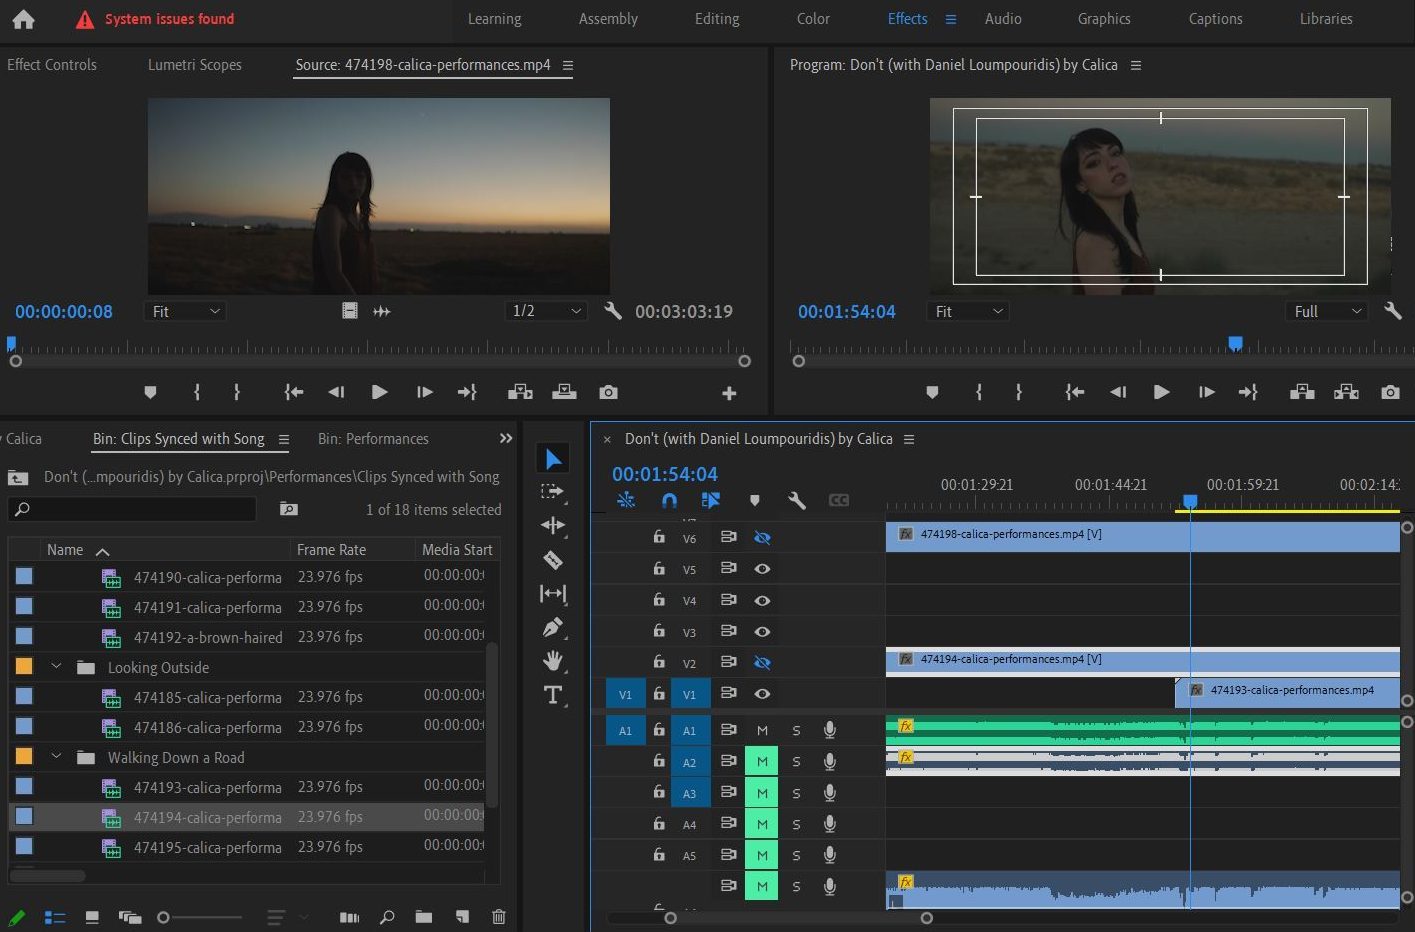Click the Home icon

(24, 19)
